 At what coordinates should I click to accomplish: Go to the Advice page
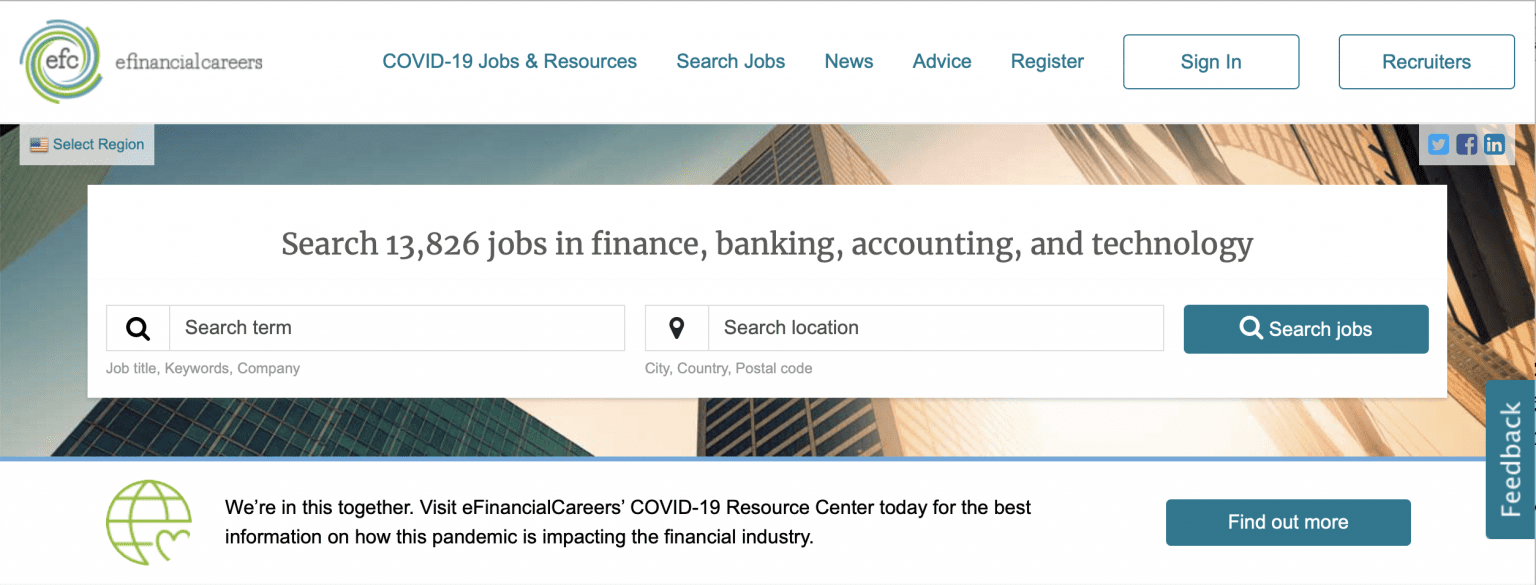click(941, 61)
